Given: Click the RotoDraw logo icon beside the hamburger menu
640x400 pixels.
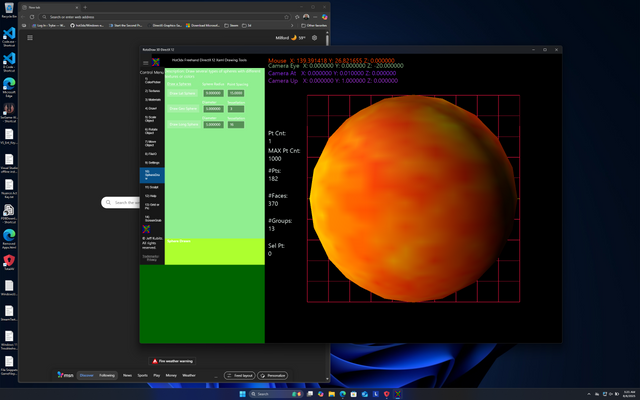Looking at the screenshot, I should click(156, 62).
